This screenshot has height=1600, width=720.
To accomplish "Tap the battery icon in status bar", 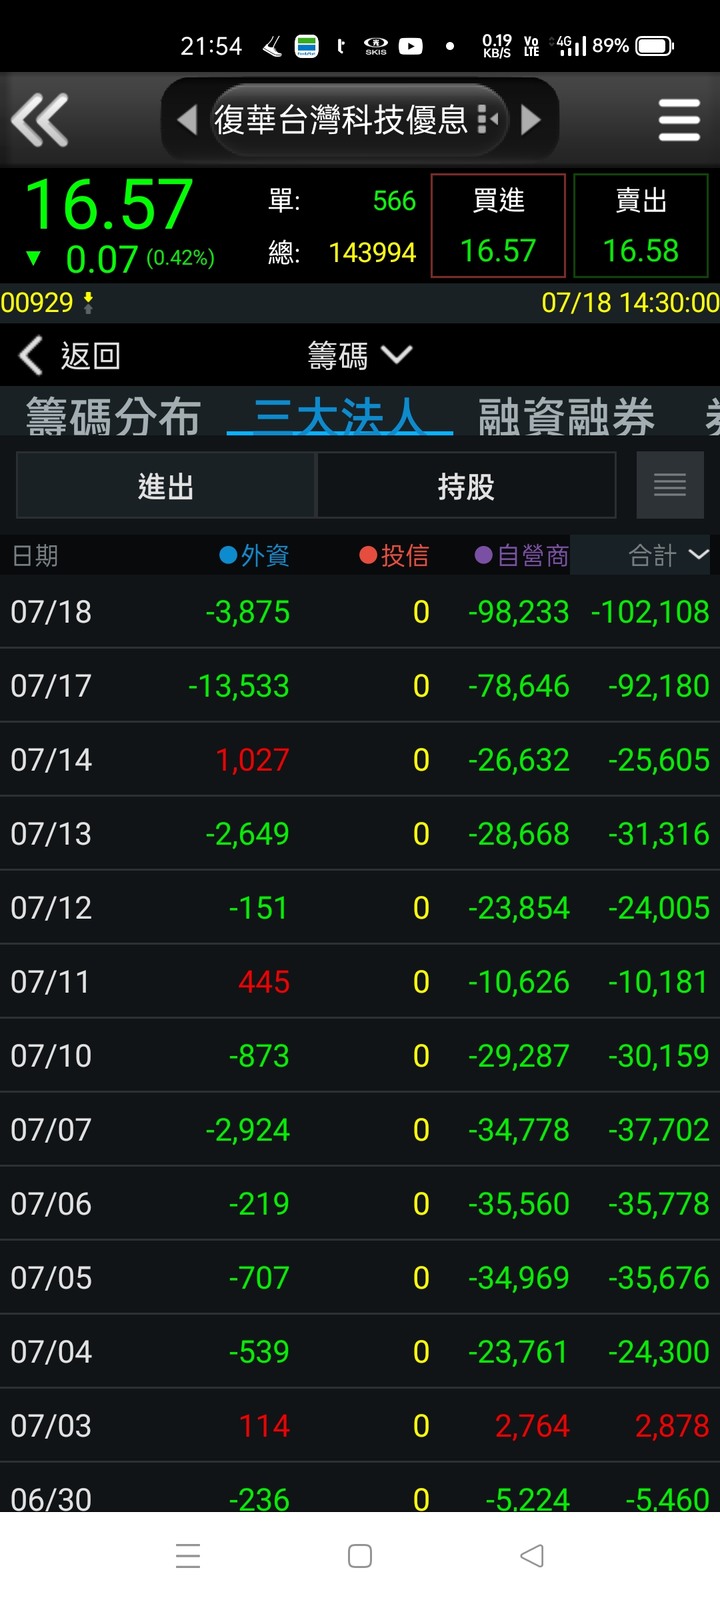I will (655, 46).
